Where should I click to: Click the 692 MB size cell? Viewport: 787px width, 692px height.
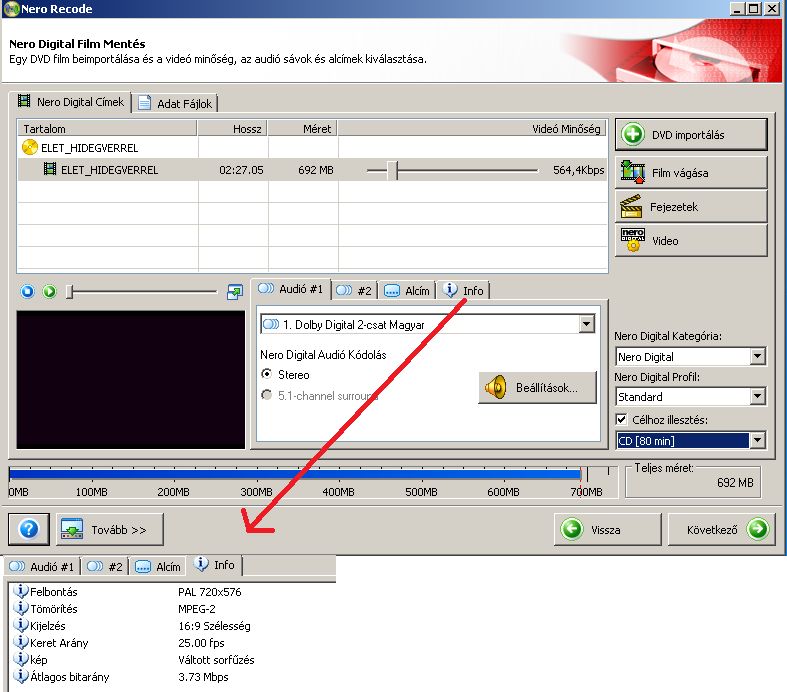click(x=316, y=170)
